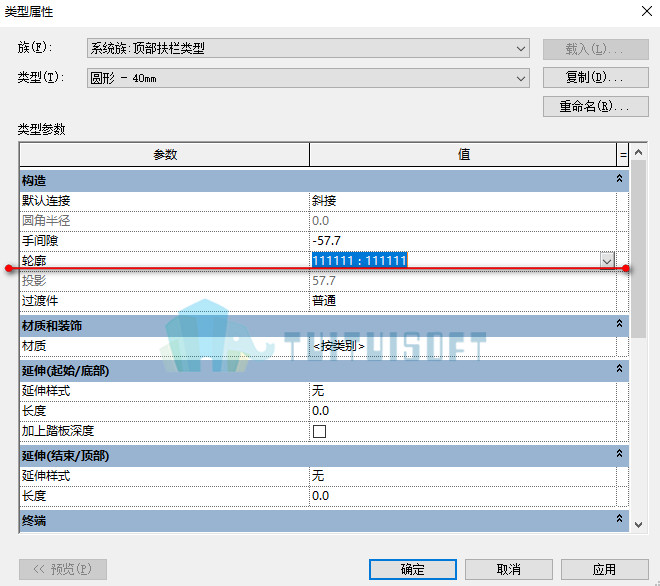Click the 过渡件 parameter label

(40, 301)
